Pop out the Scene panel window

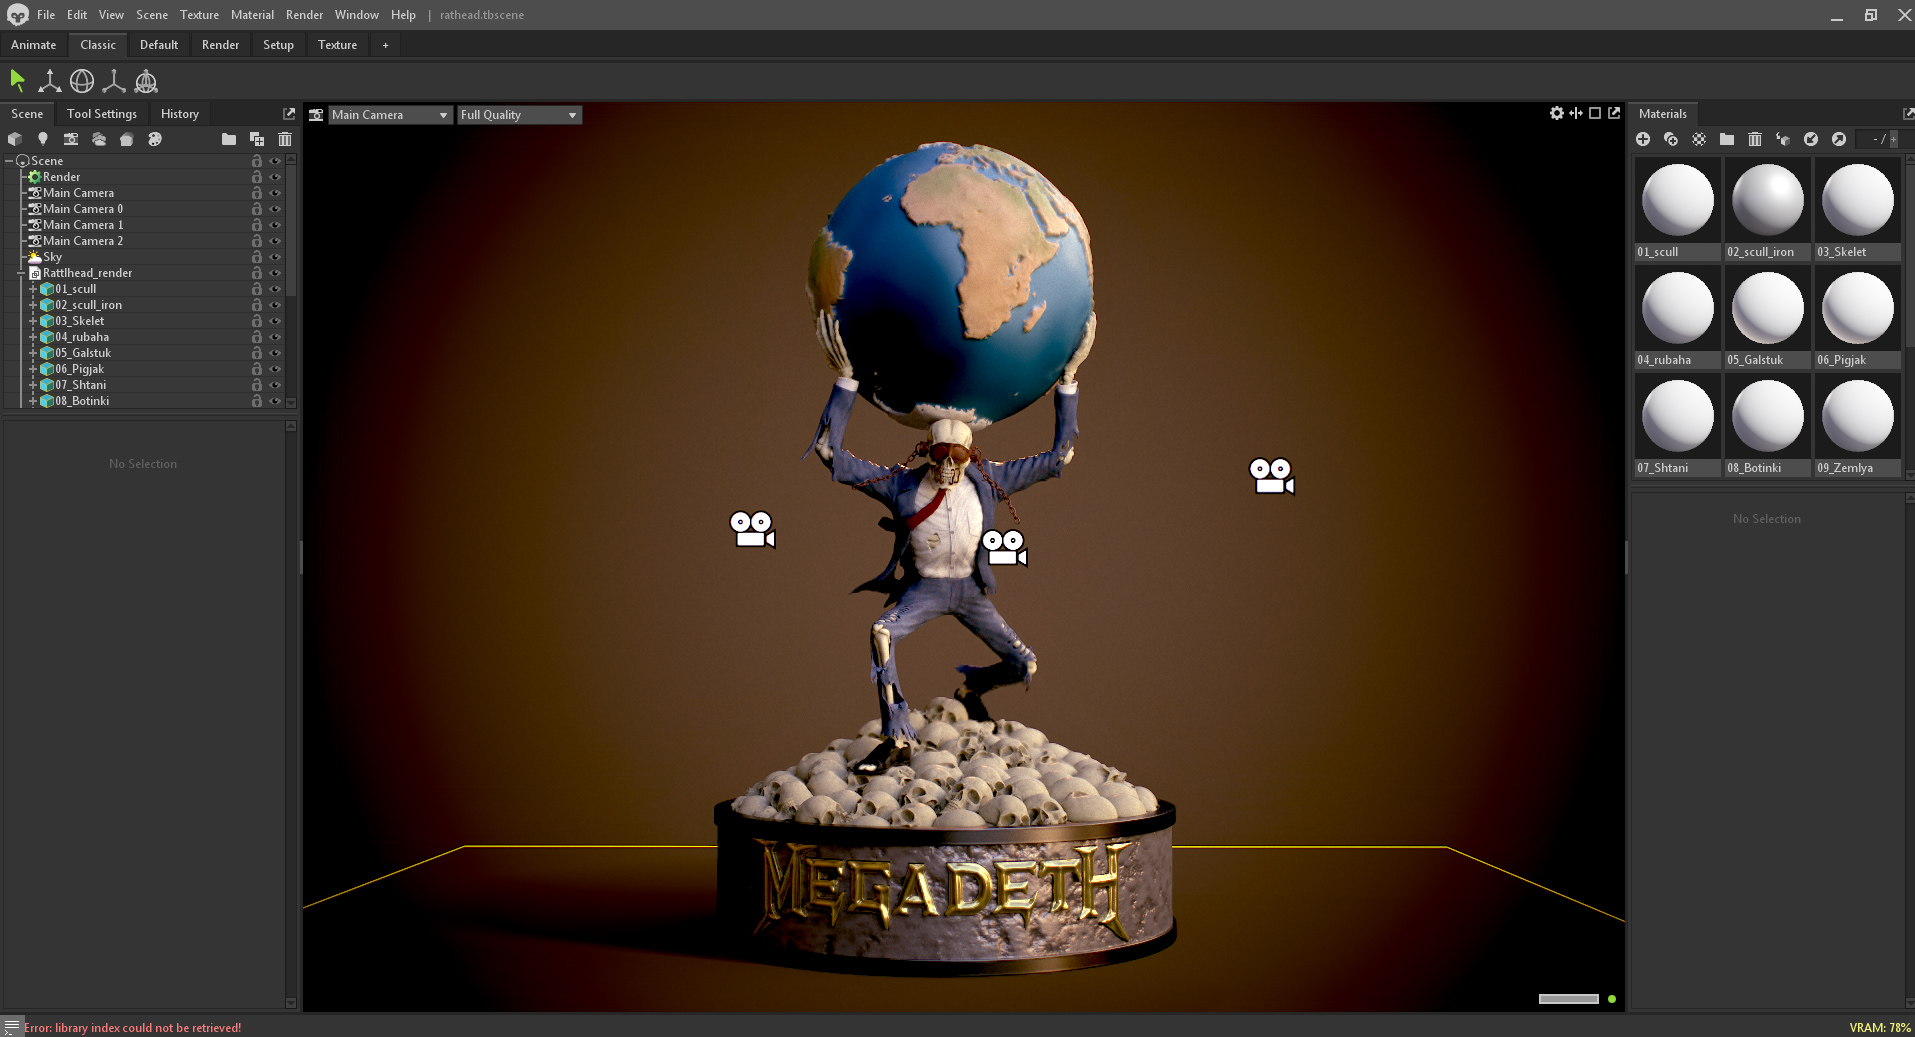(x=289, y=114)
